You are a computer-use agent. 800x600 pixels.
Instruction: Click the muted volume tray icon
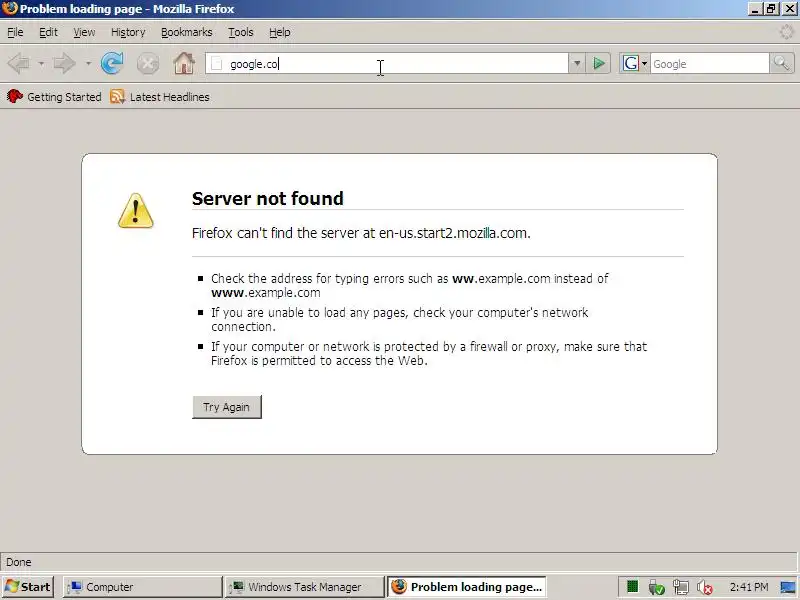click(705, 587)
